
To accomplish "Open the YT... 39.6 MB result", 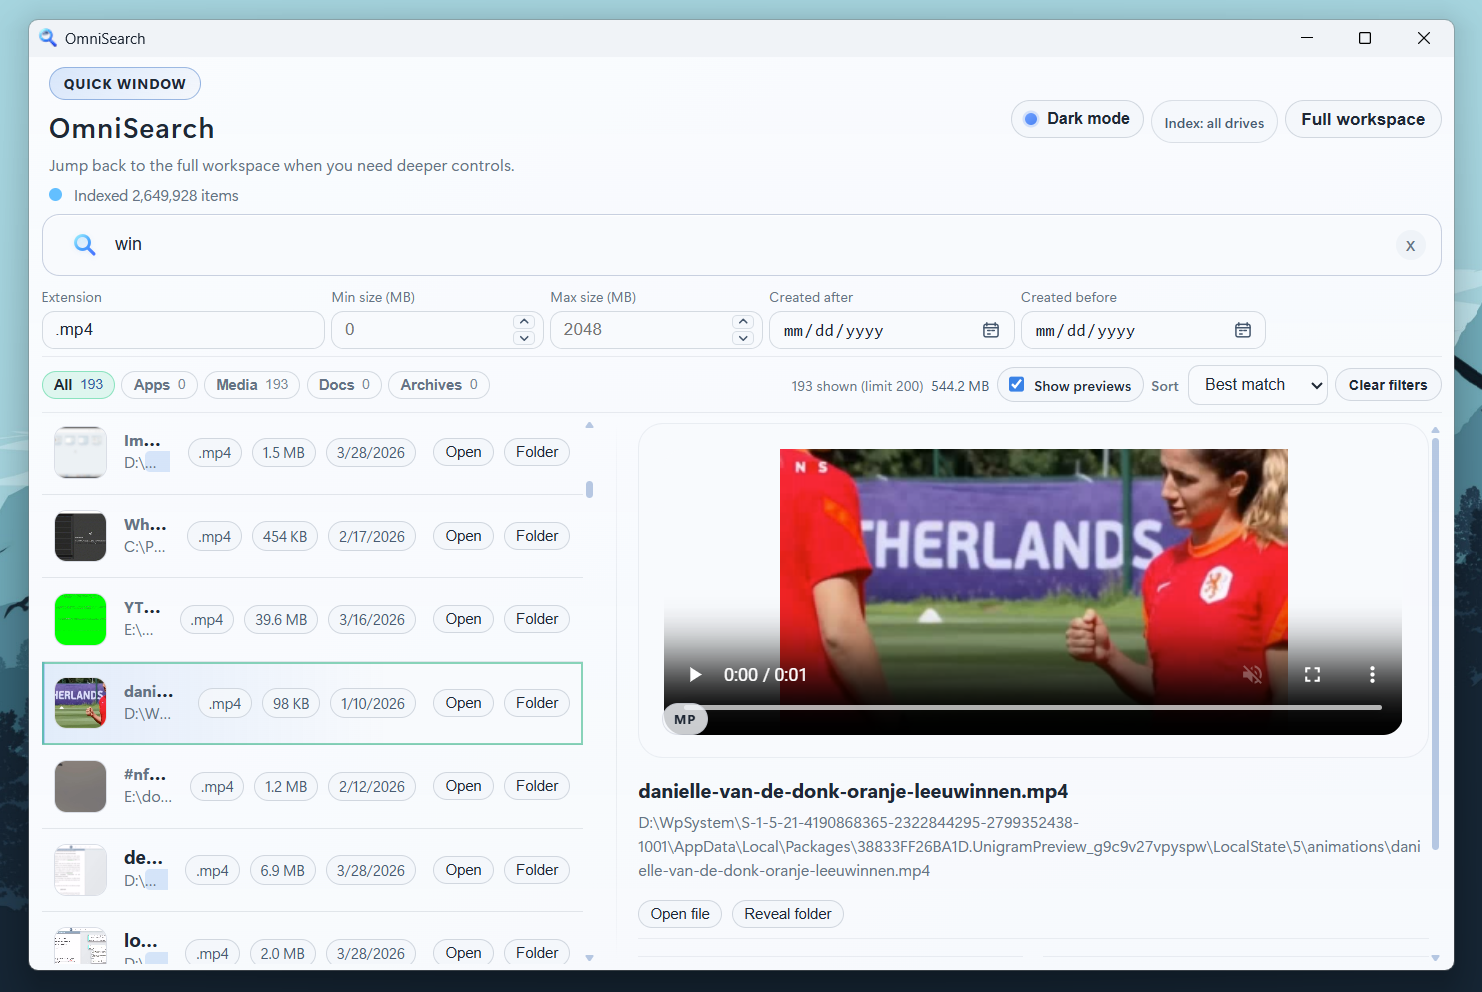I will [464, 619].
